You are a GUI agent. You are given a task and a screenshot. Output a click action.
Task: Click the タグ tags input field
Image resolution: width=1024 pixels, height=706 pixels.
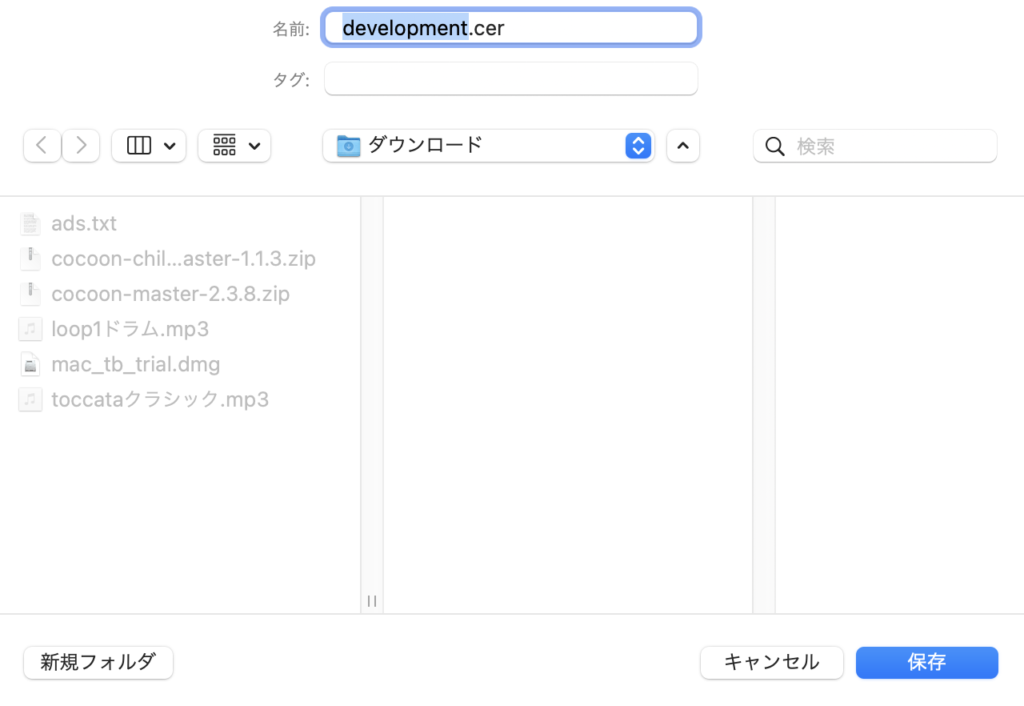click(x=511, y=79)
